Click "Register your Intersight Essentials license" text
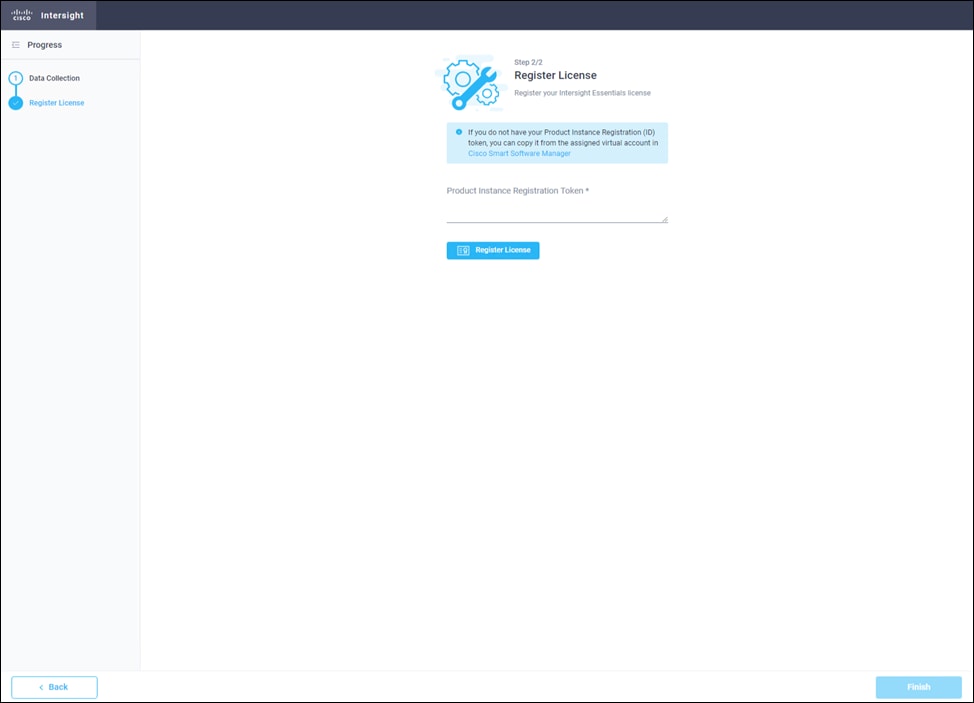Viewport: 974px width, 703px height. pyautogui.click(x=582, y=93)
